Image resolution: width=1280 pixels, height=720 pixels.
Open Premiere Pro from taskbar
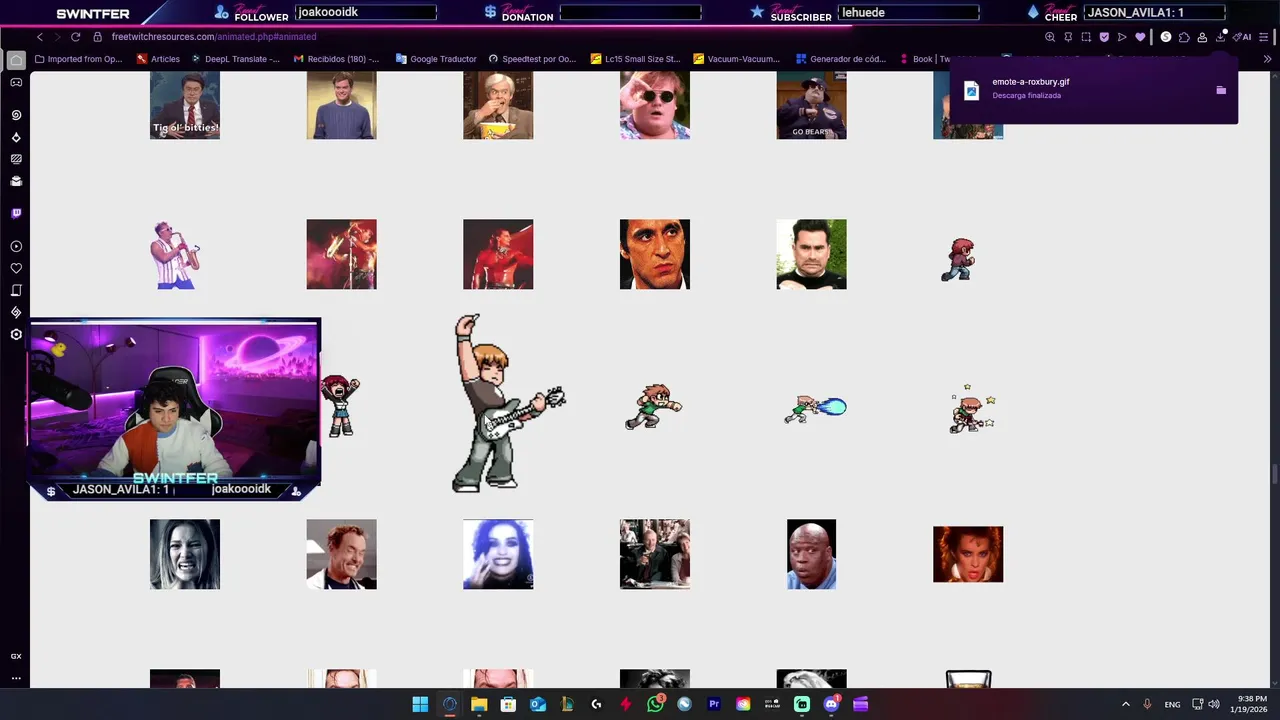(714, 704)
